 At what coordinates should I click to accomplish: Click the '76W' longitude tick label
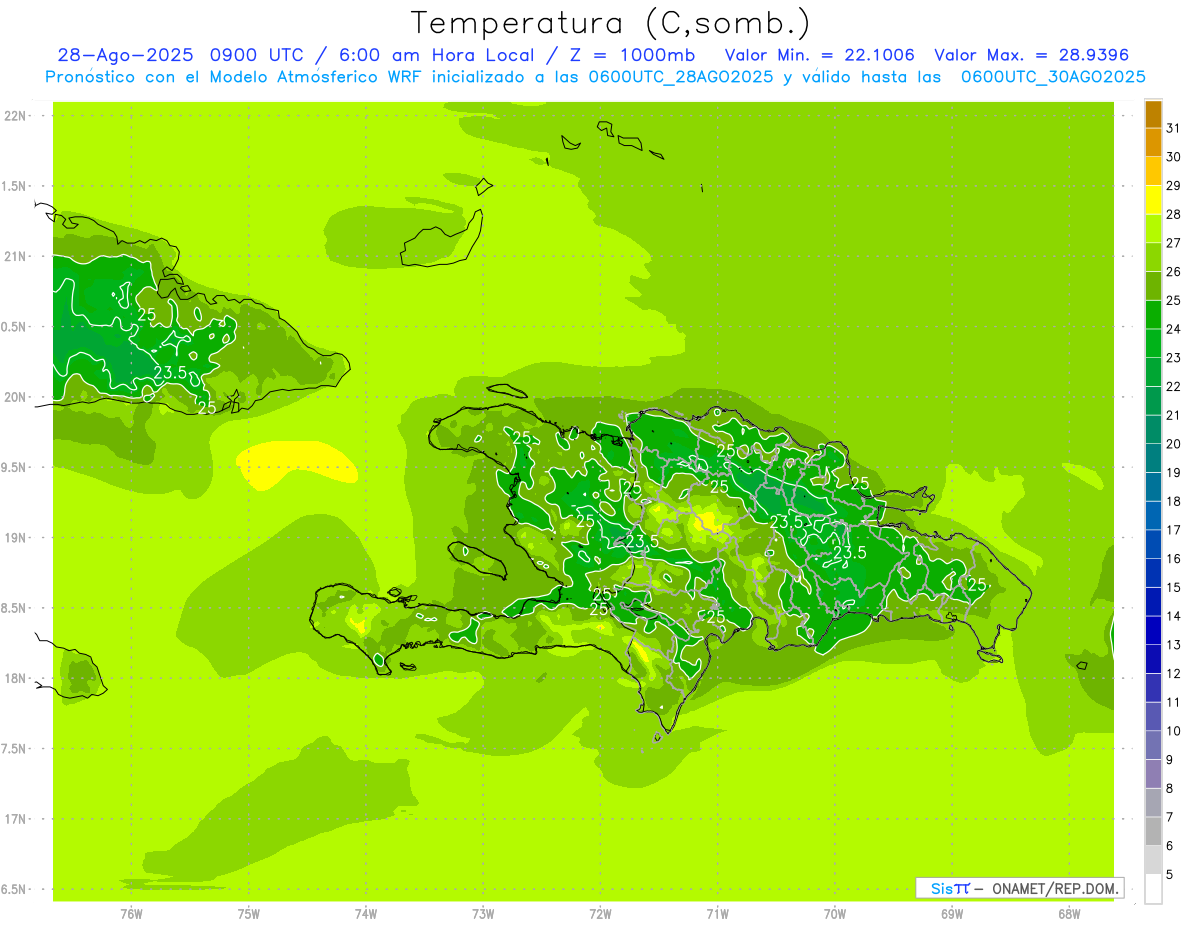coord(131,914)
